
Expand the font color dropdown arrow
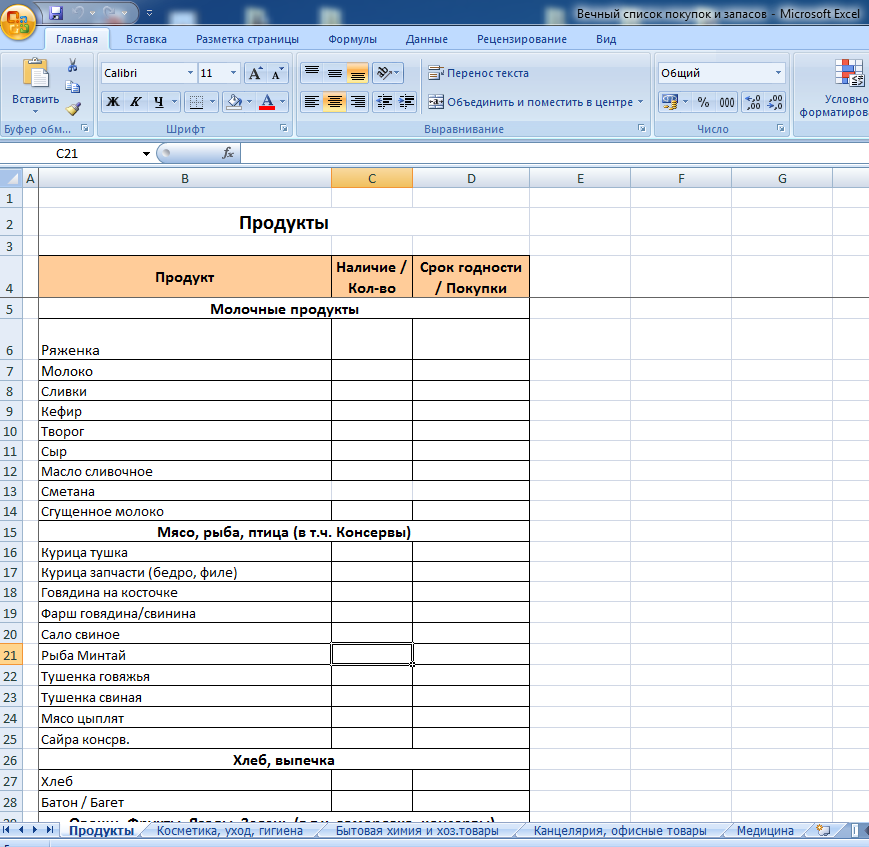pyautogui.click(x=283, y=102)
